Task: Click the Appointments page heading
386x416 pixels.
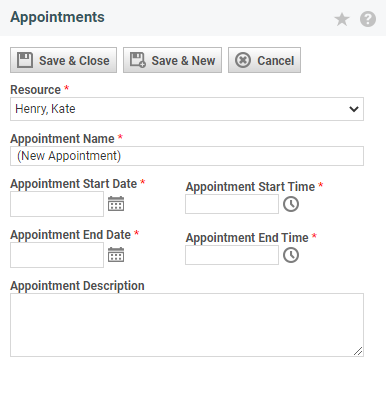Action: (57, 17)
